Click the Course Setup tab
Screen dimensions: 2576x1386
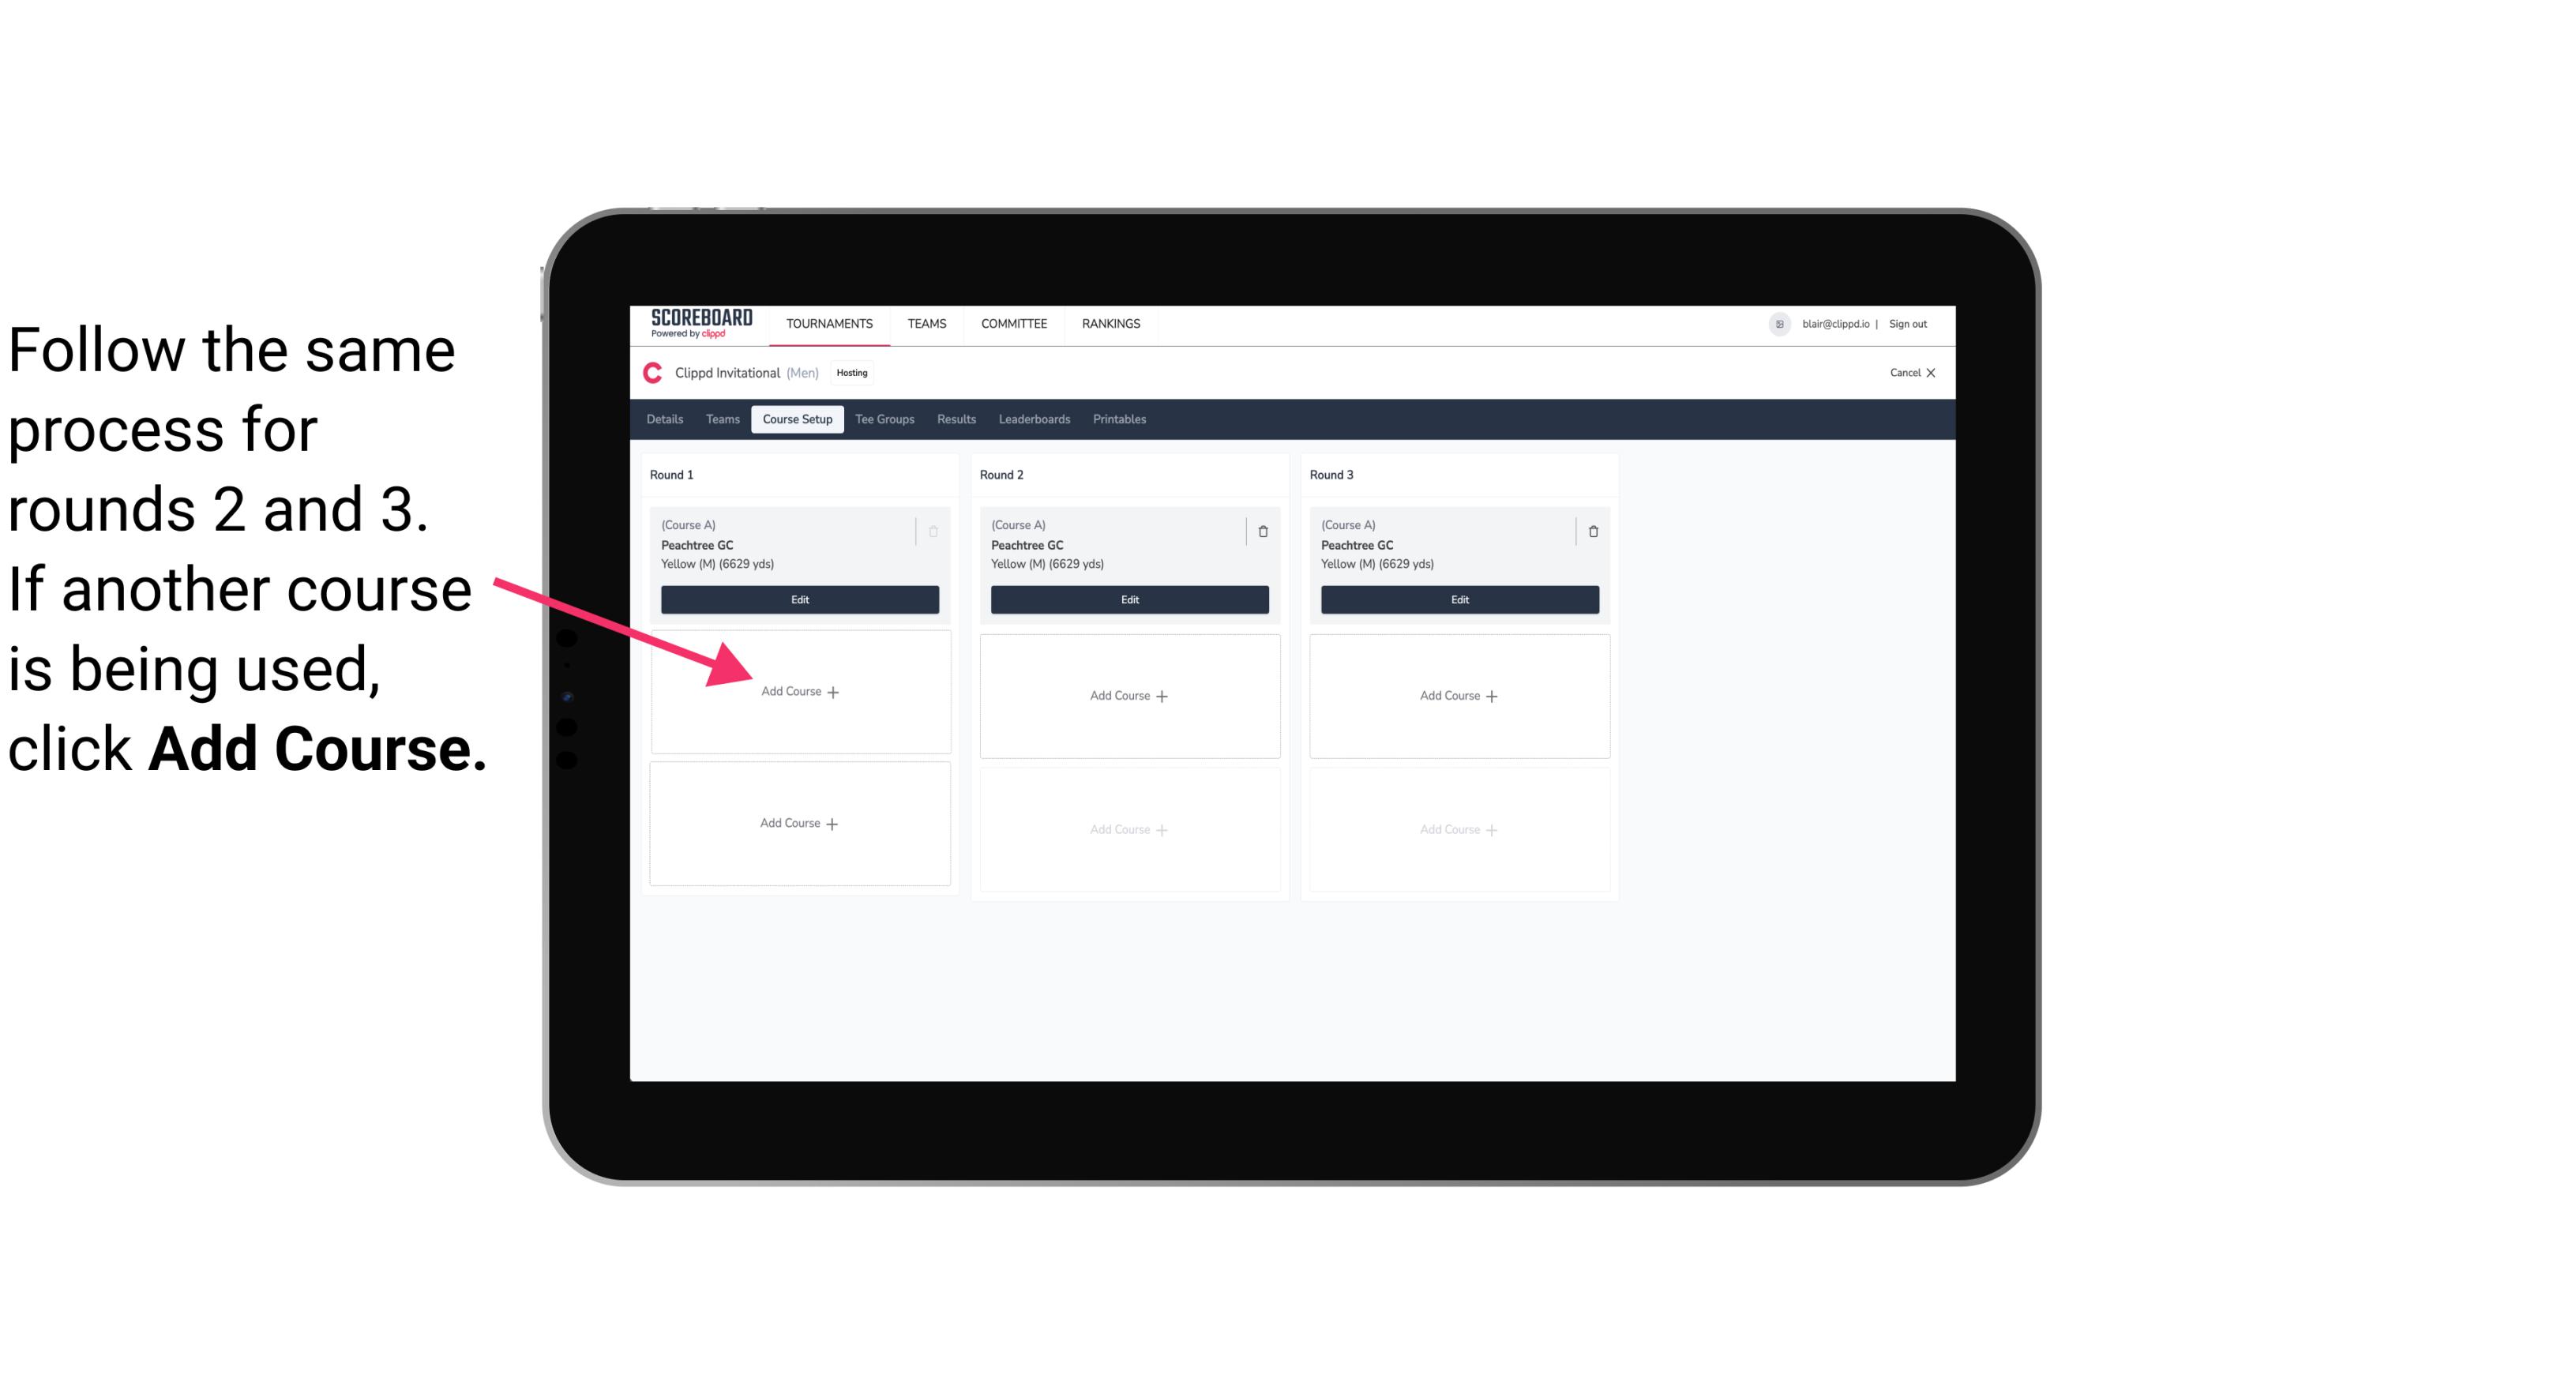tap(797, 420)
